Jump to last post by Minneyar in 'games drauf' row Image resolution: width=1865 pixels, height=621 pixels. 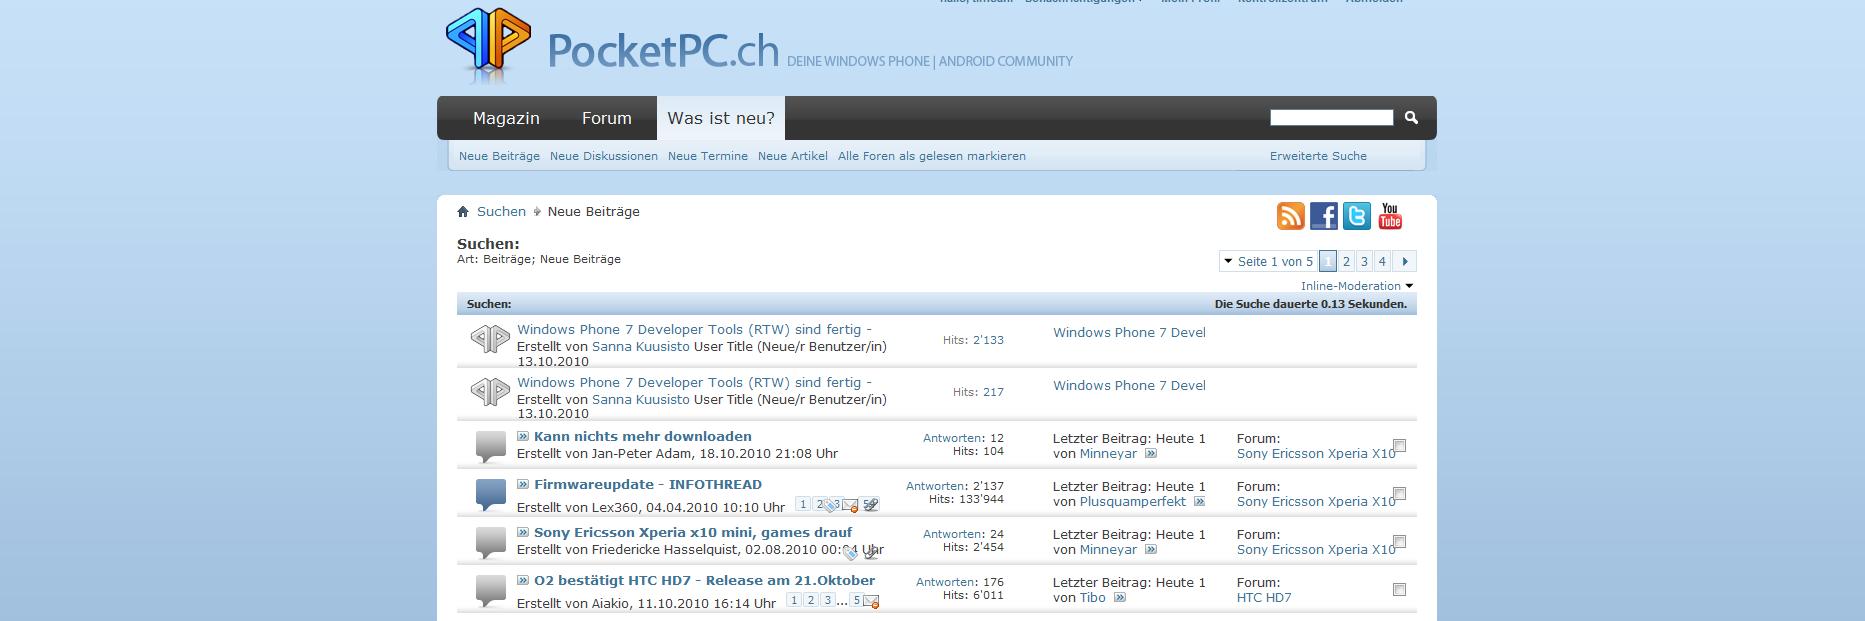click(x=1150, y=550)
